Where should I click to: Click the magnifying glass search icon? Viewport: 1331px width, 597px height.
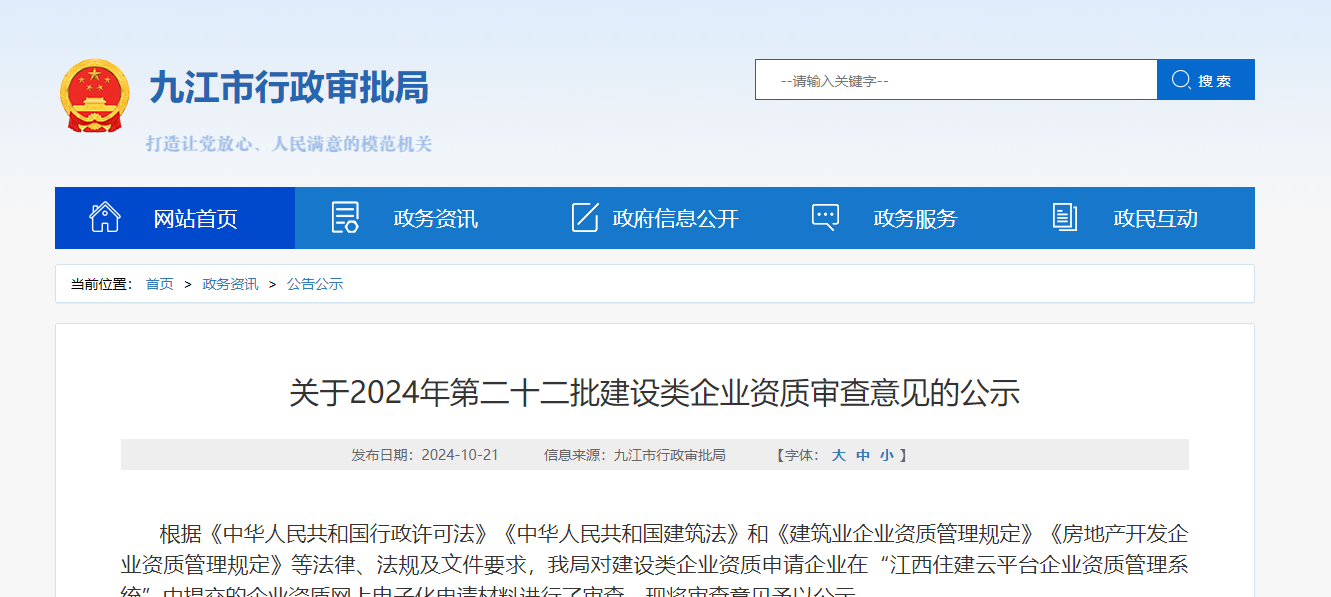pos(1180,79)
